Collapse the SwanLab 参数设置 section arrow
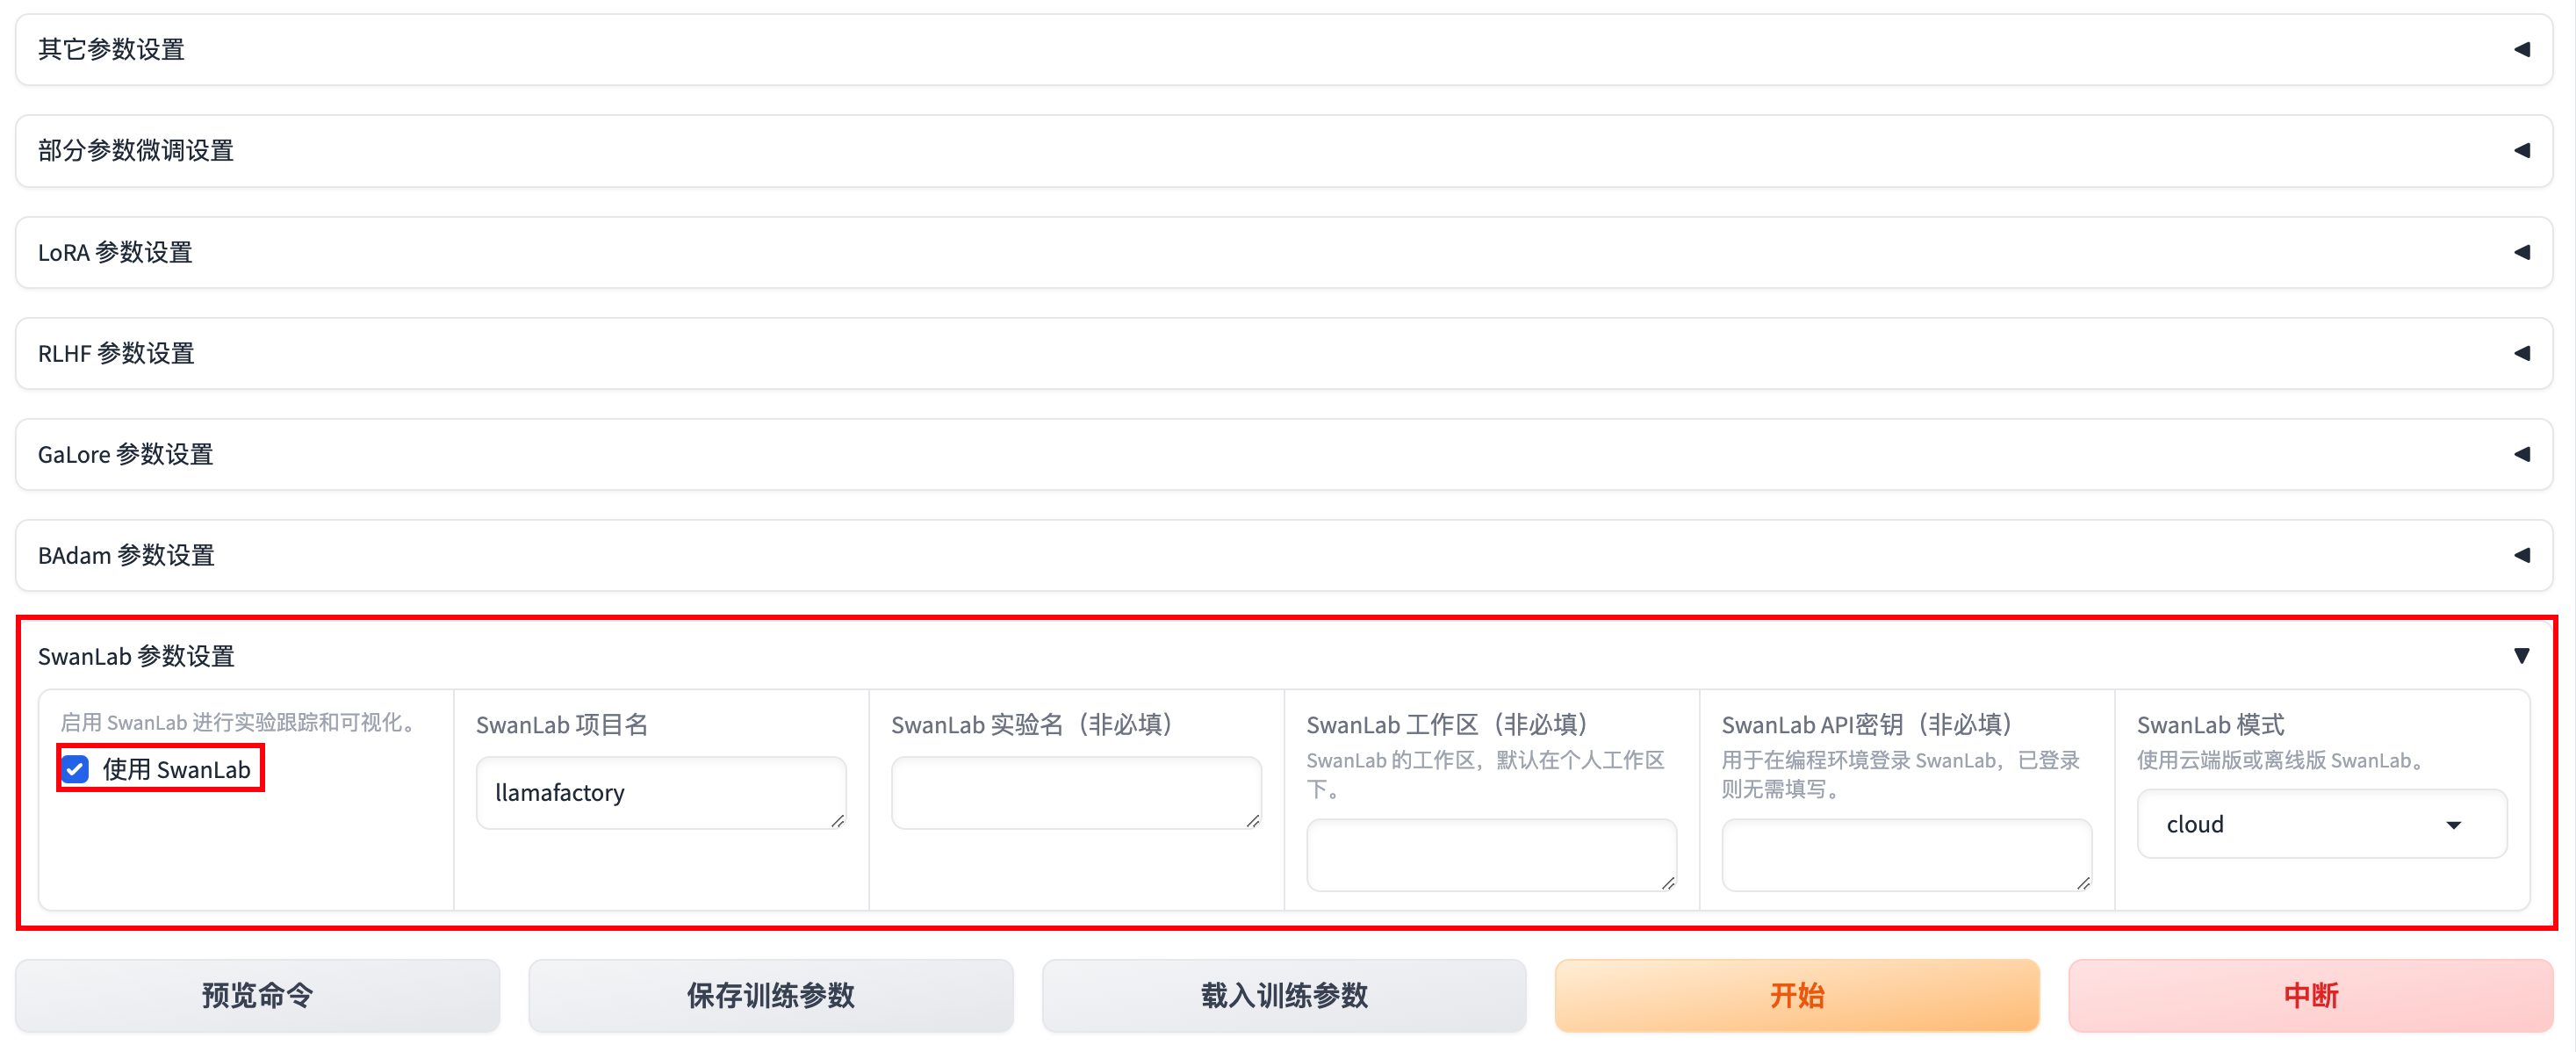This screenshot has height=1052, width=2576. (x=2521, y=656)
